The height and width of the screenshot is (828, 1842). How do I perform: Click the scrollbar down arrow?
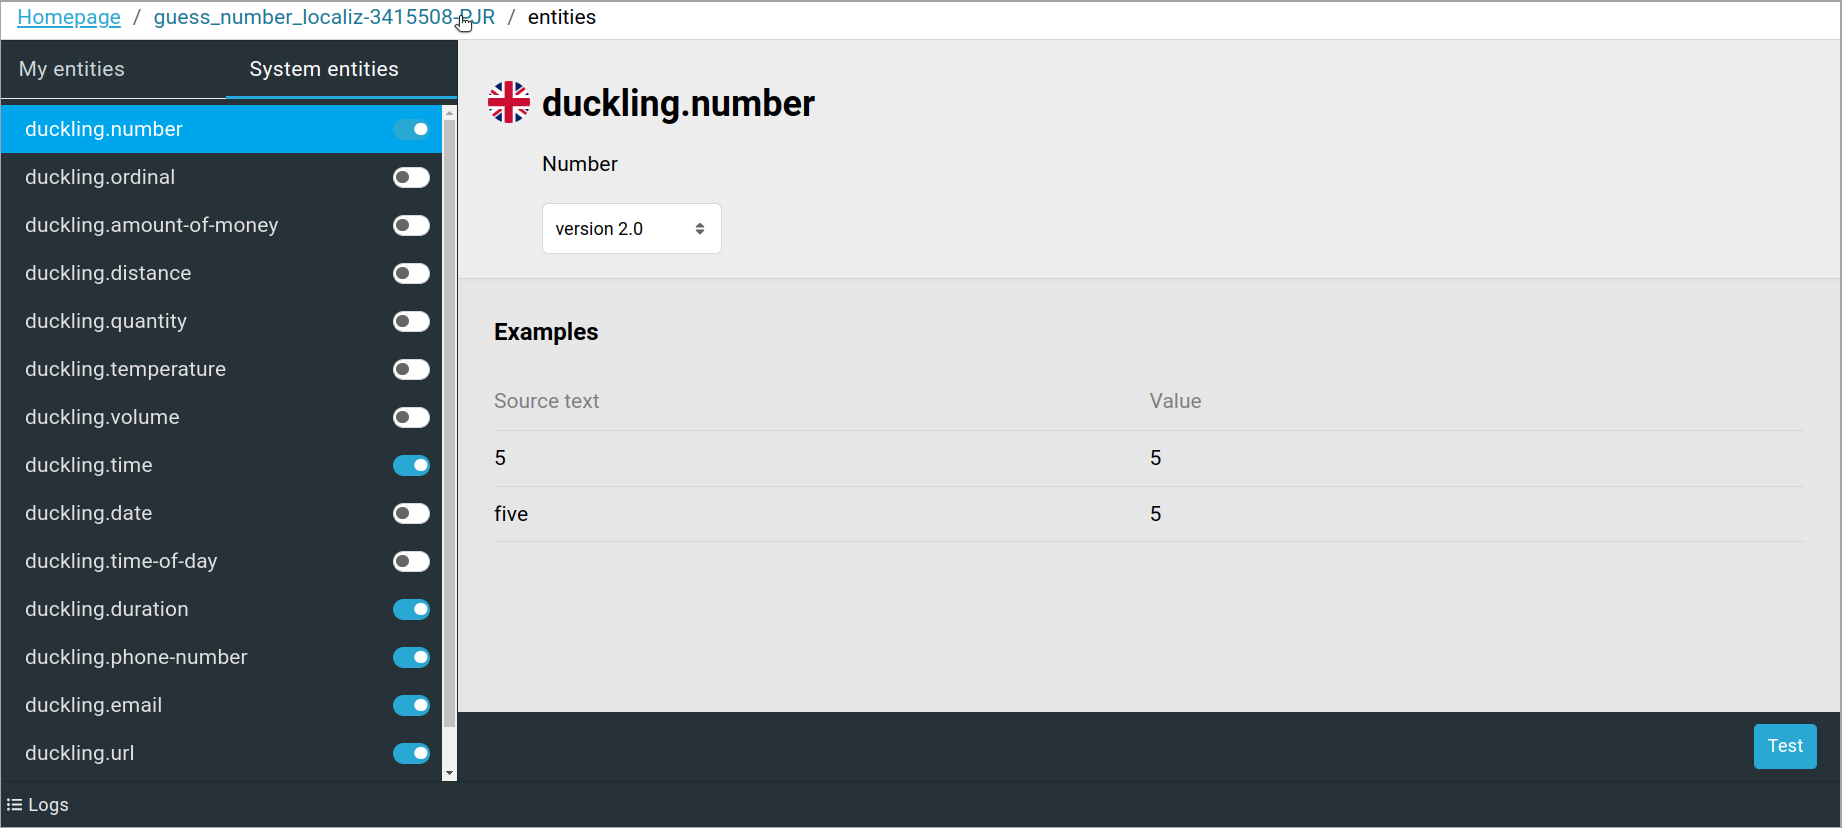[x=449, y=772]
